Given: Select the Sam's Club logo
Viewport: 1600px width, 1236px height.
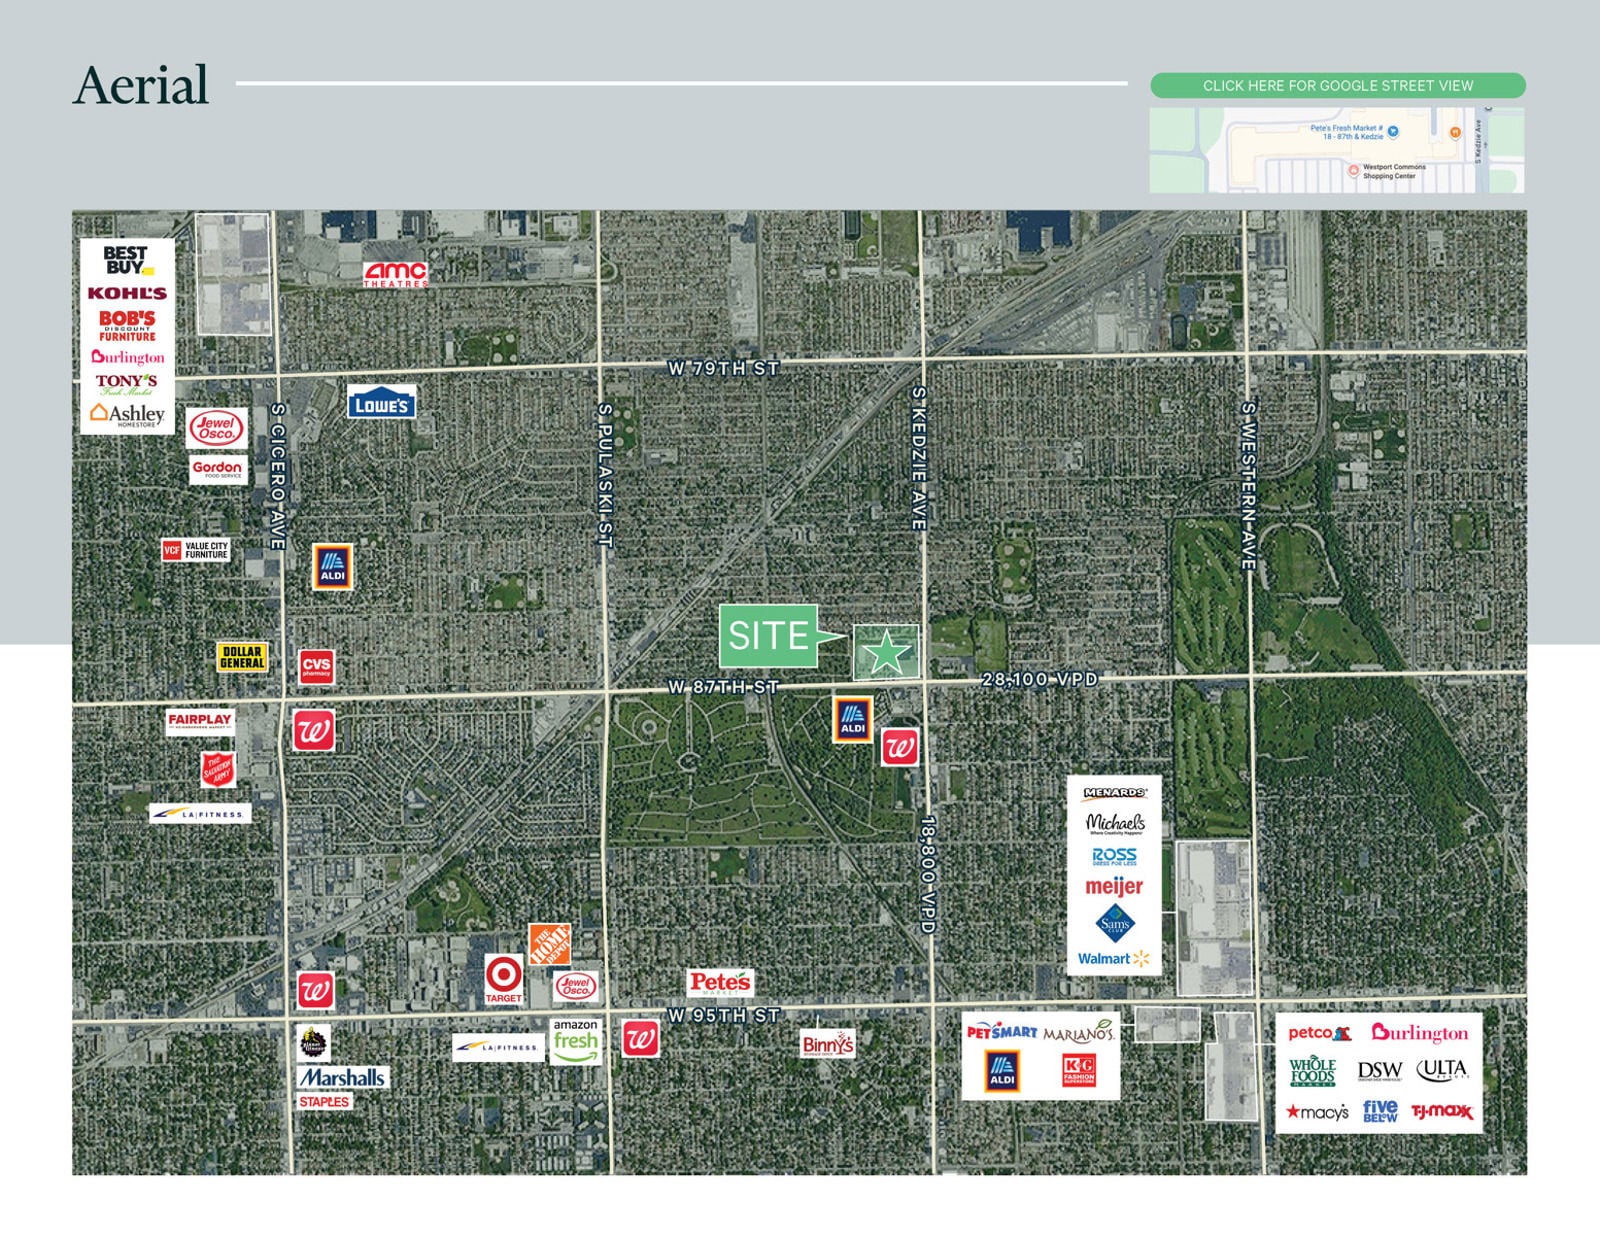Looking at the screenshot, I should [1114, 924].
